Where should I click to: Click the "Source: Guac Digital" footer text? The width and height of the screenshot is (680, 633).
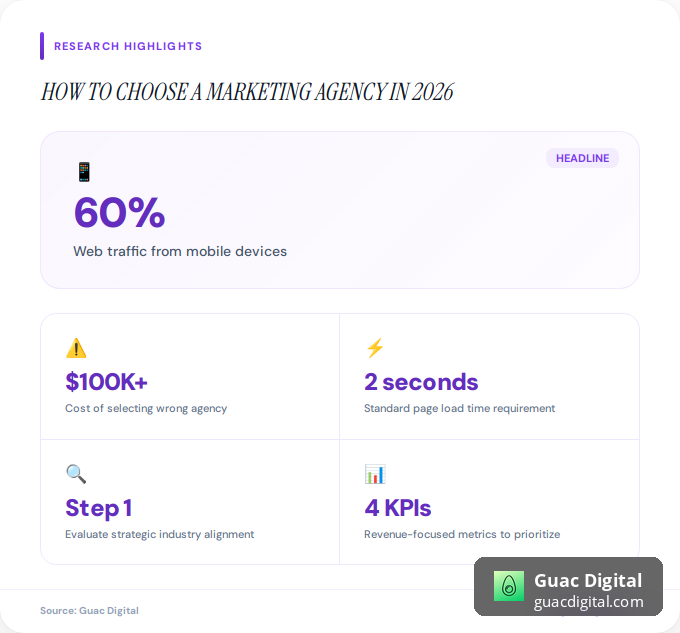[x=89, y=610]
